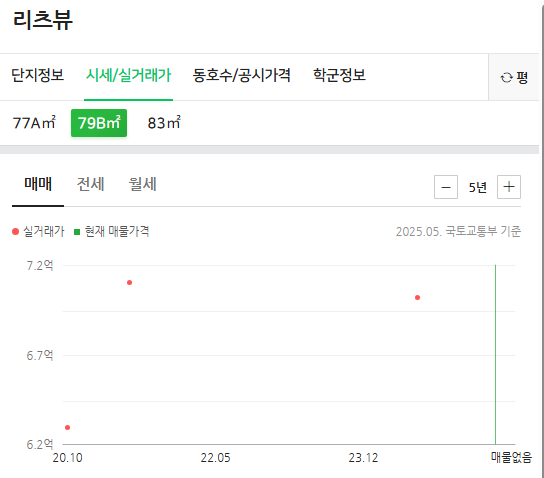The height and width of the screenshot is (478, 544).
Task: Click the red data point after 23.12
Action: point(417,297)
